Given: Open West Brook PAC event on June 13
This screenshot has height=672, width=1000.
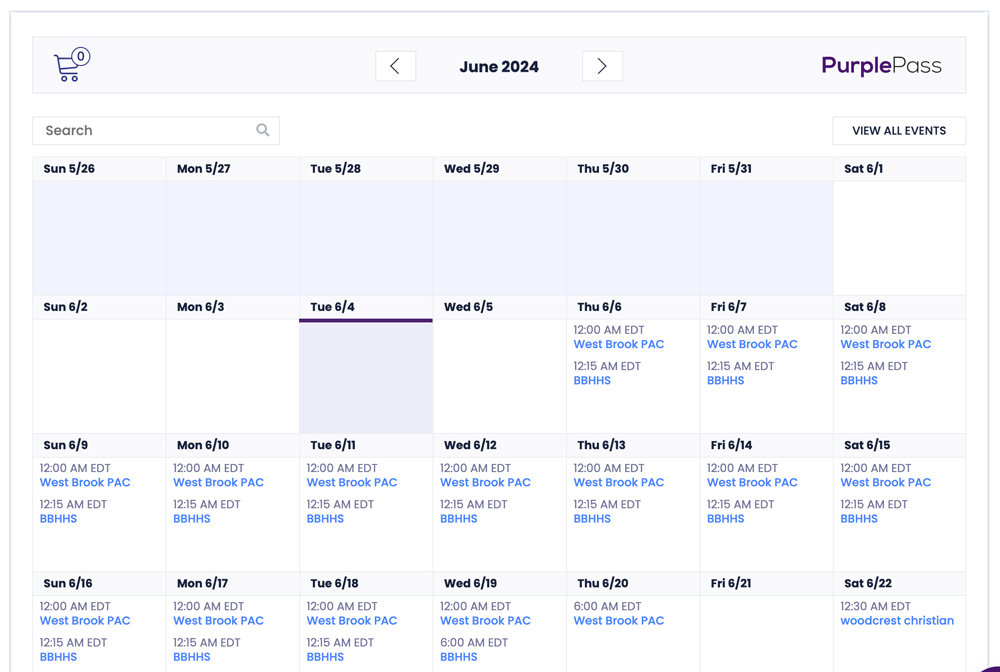Looking at the screenshot, I should tap(618, 482).
